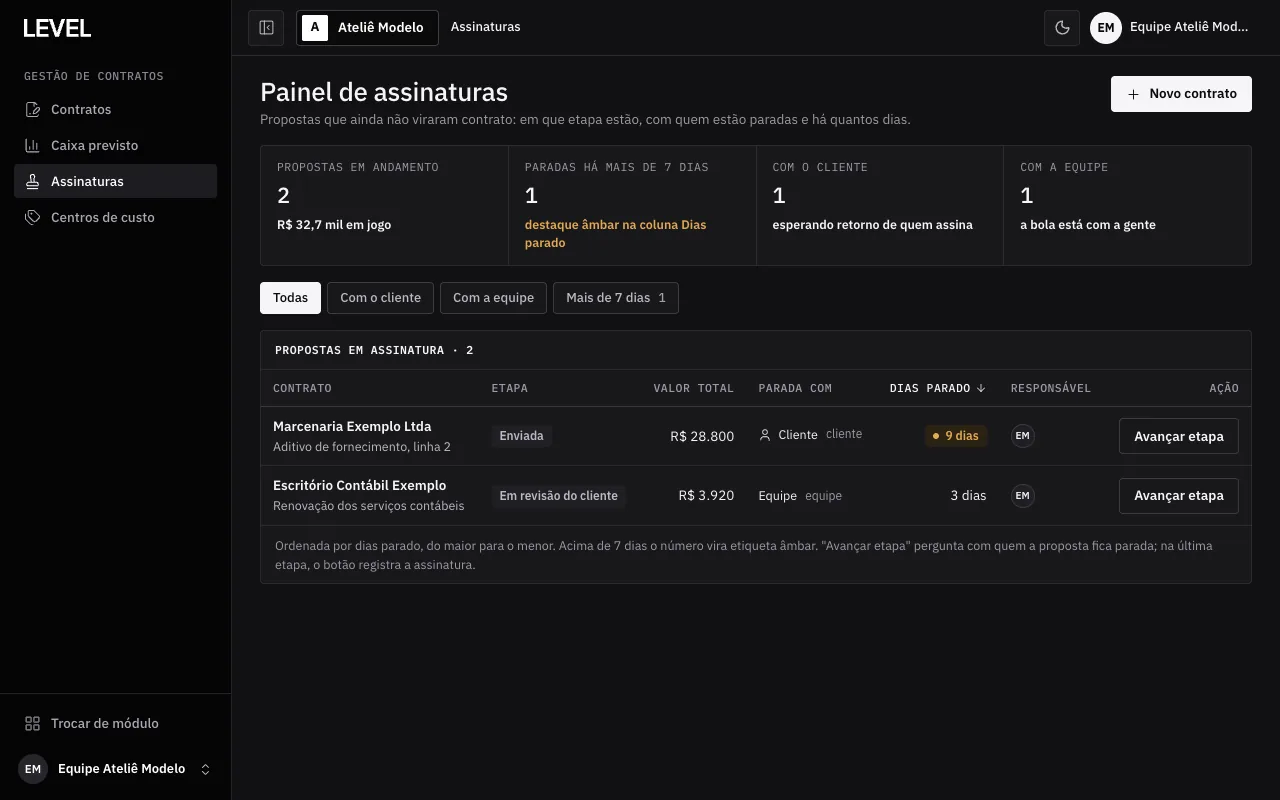The height and width of the screenshot is (800, 1280).
Task: Click the Cliente person icon
Action: pos(765,435)
